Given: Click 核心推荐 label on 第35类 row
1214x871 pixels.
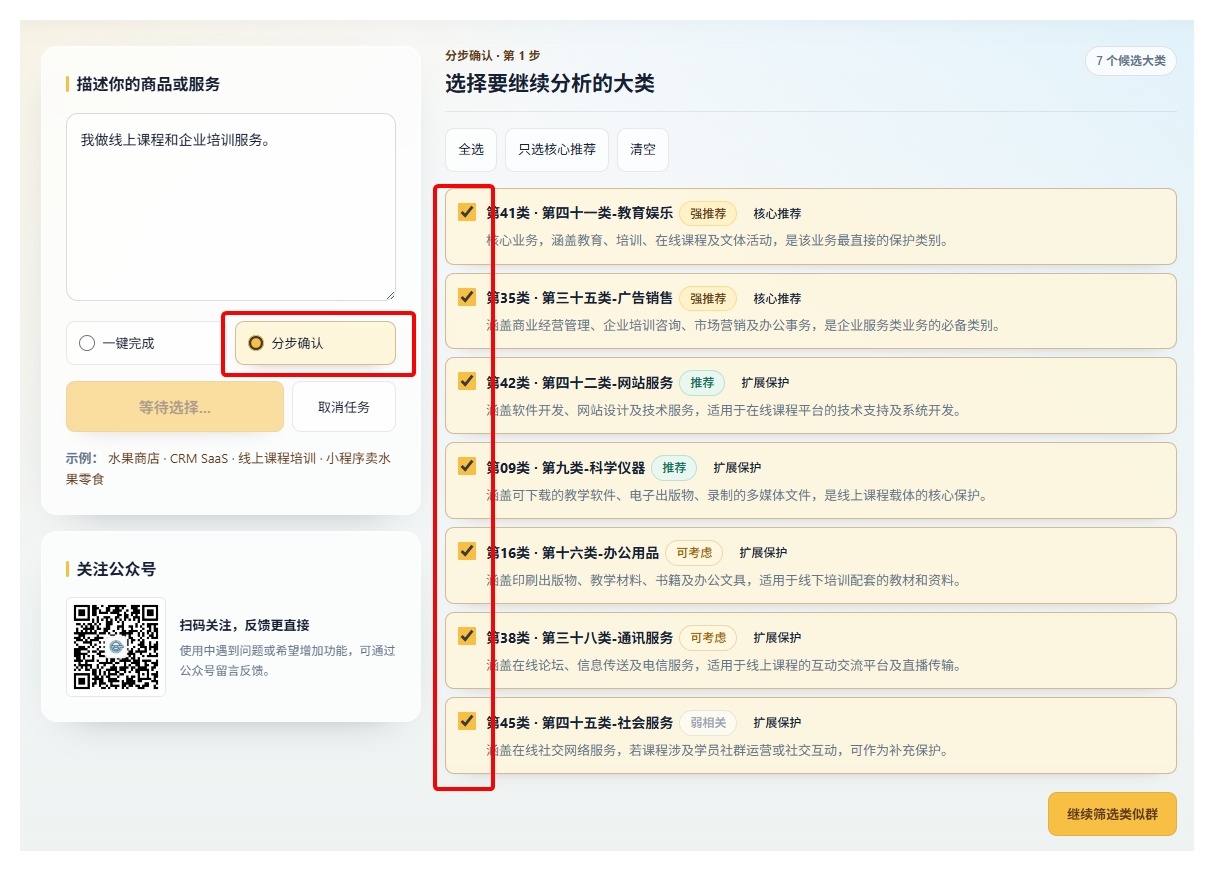Looking at the screenshot, I should coord(777,298).
